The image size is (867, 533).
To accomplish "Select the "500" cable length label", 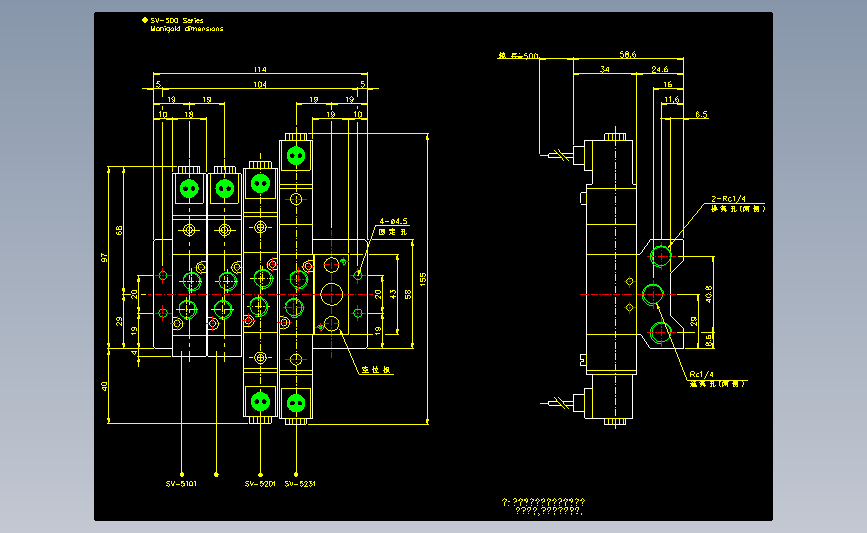I will pyautogui.click(x=531, y=56).
